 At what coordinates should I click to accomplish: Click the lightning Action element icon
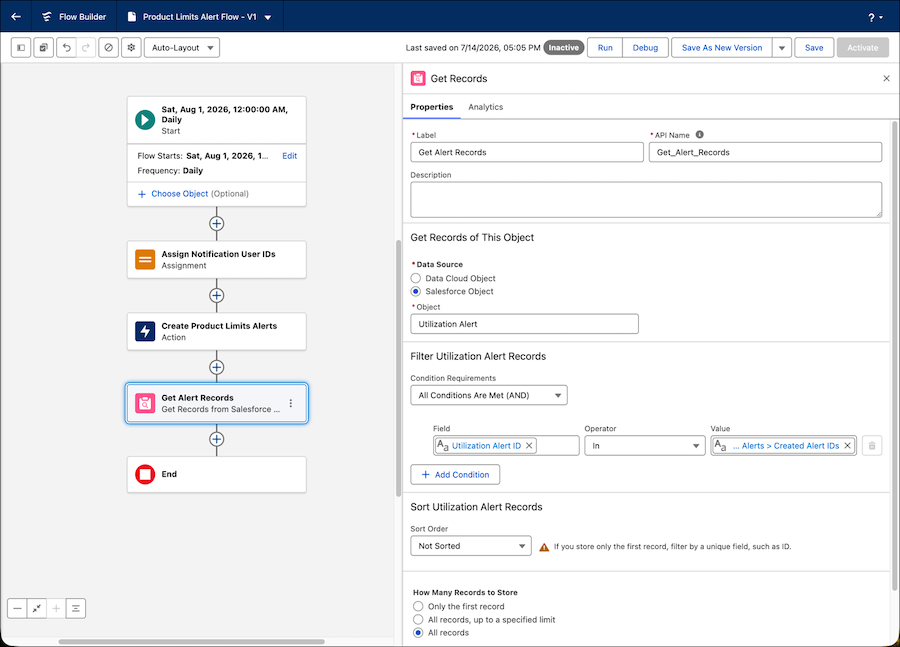tap(145, 331)
